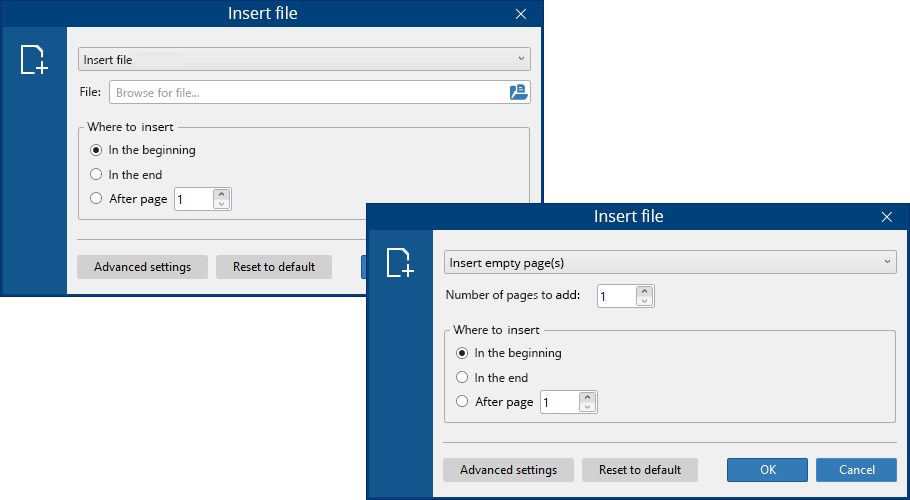Open Advanced settings in front dialog

(508, 470)
